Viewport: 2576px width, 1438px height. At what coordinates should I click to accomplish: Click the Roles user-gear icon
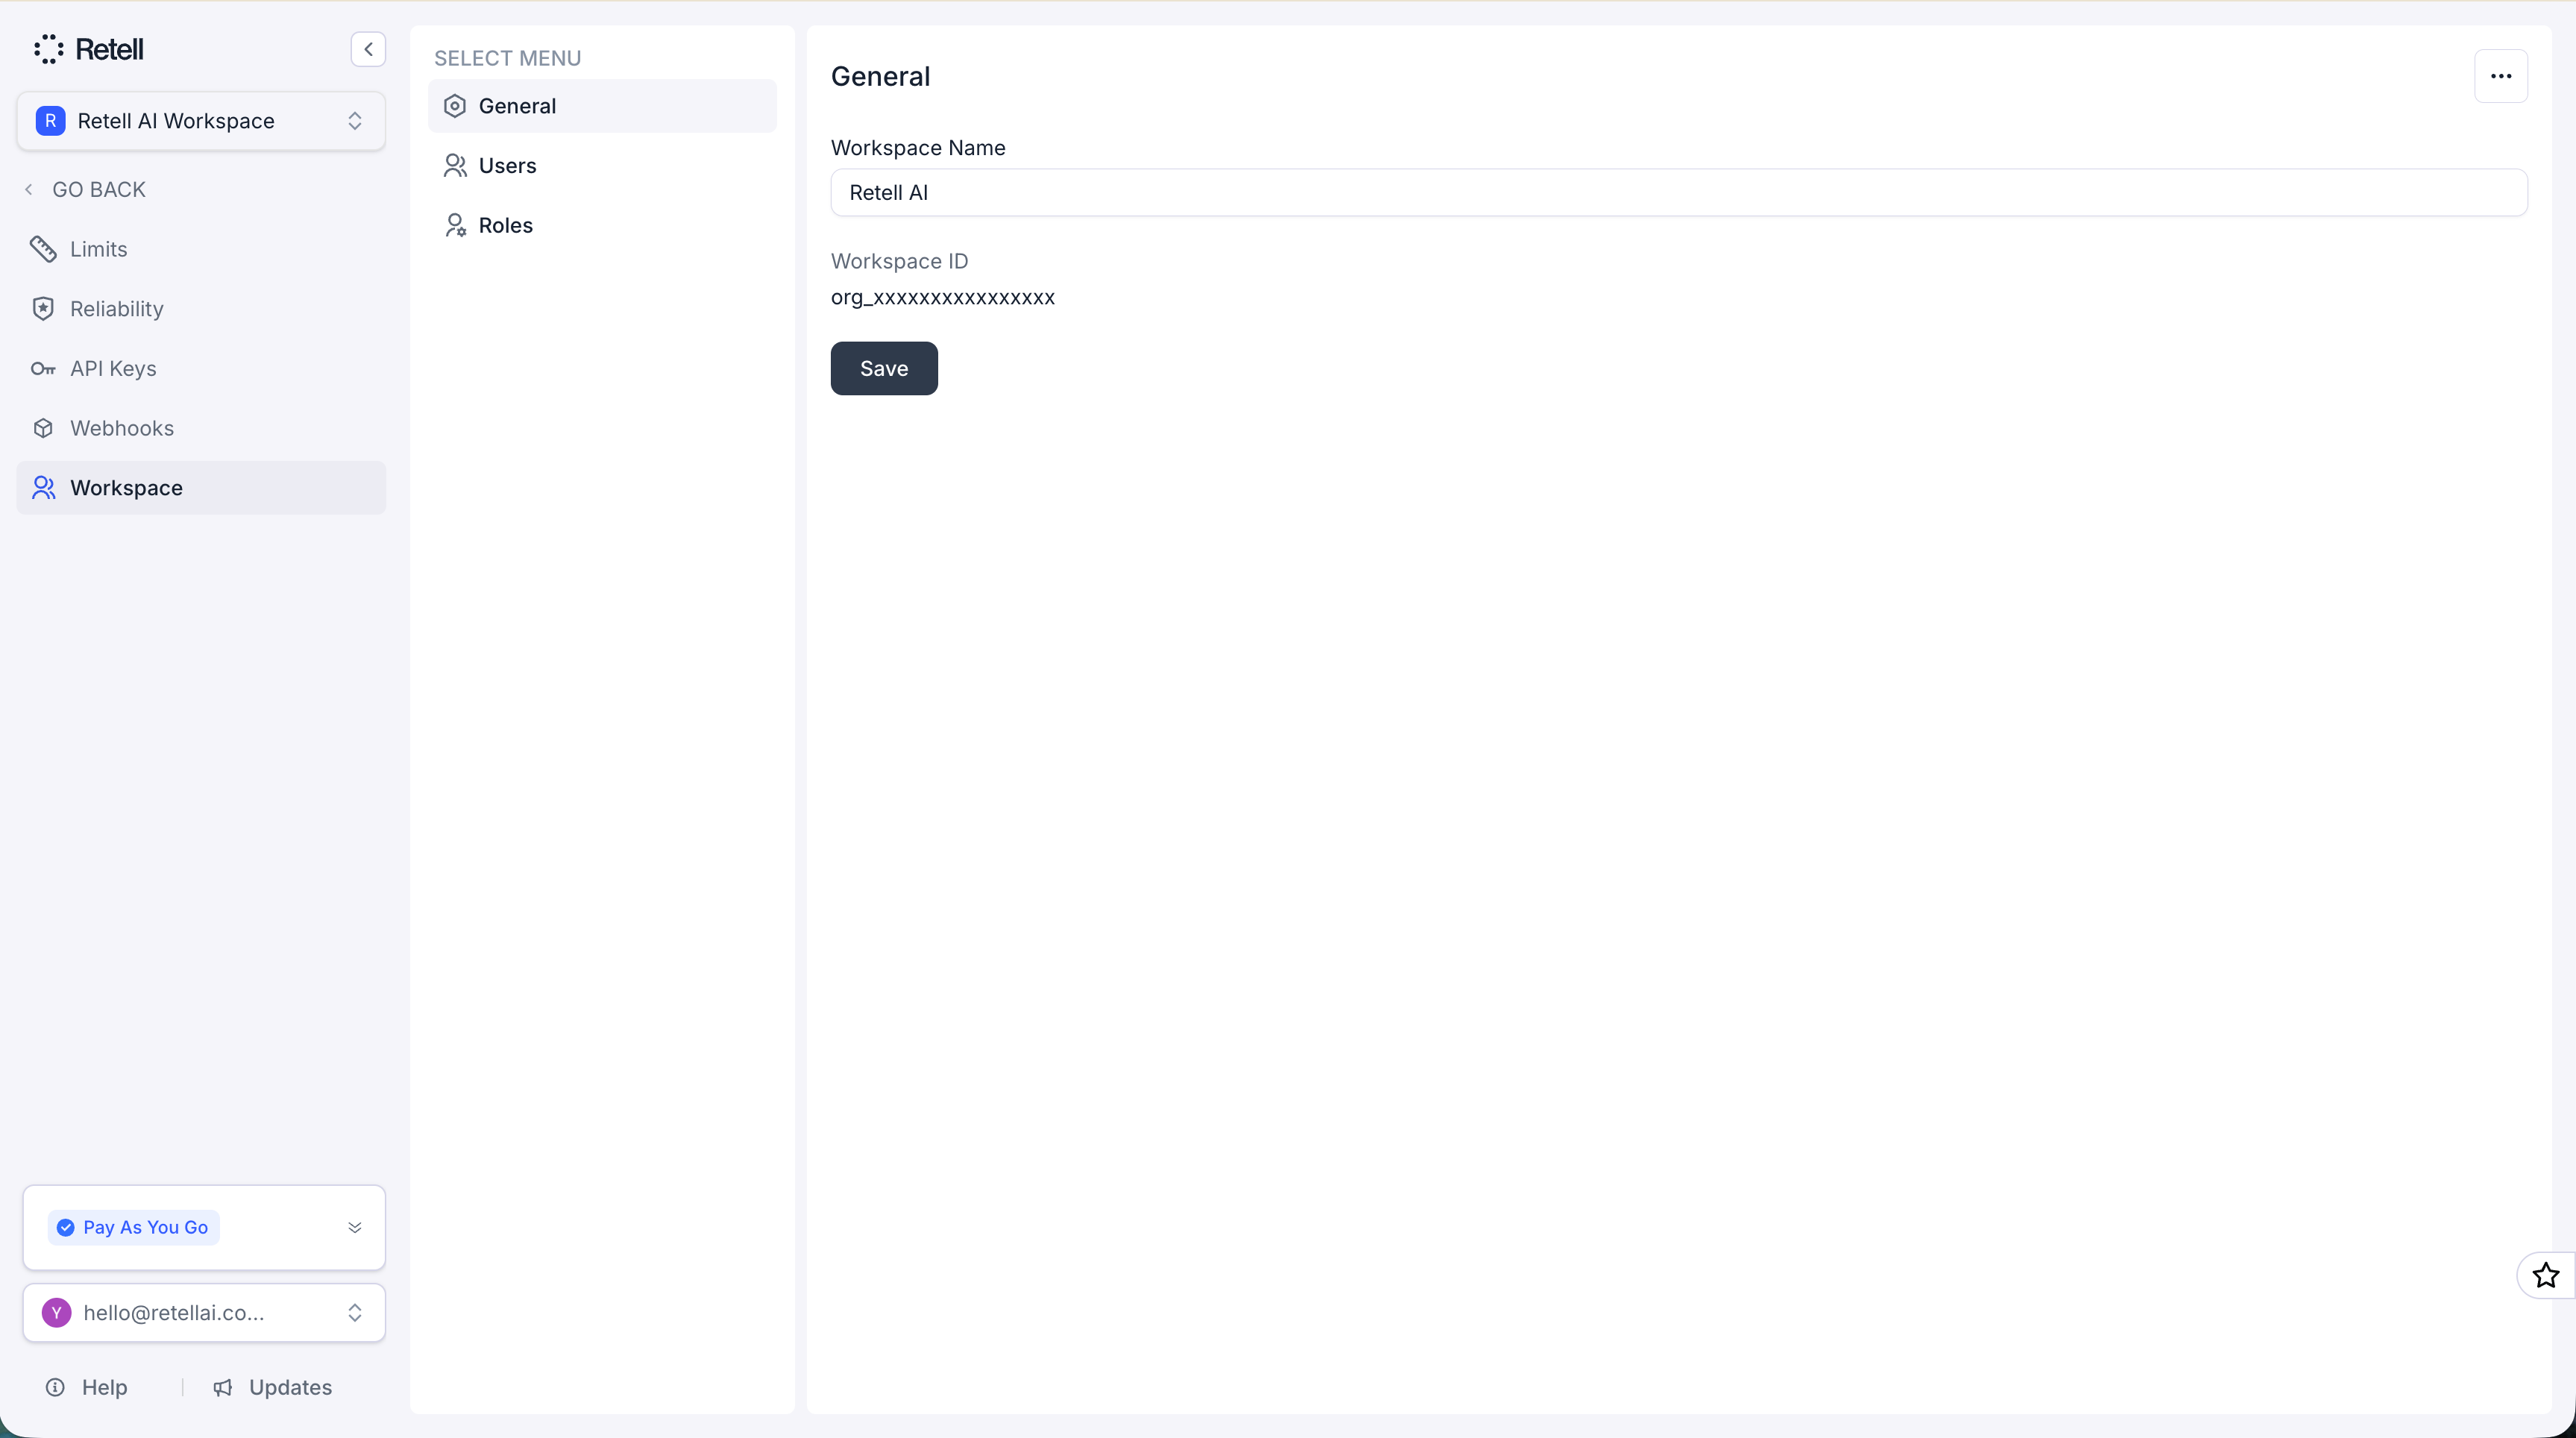click(x=455, y=225)
